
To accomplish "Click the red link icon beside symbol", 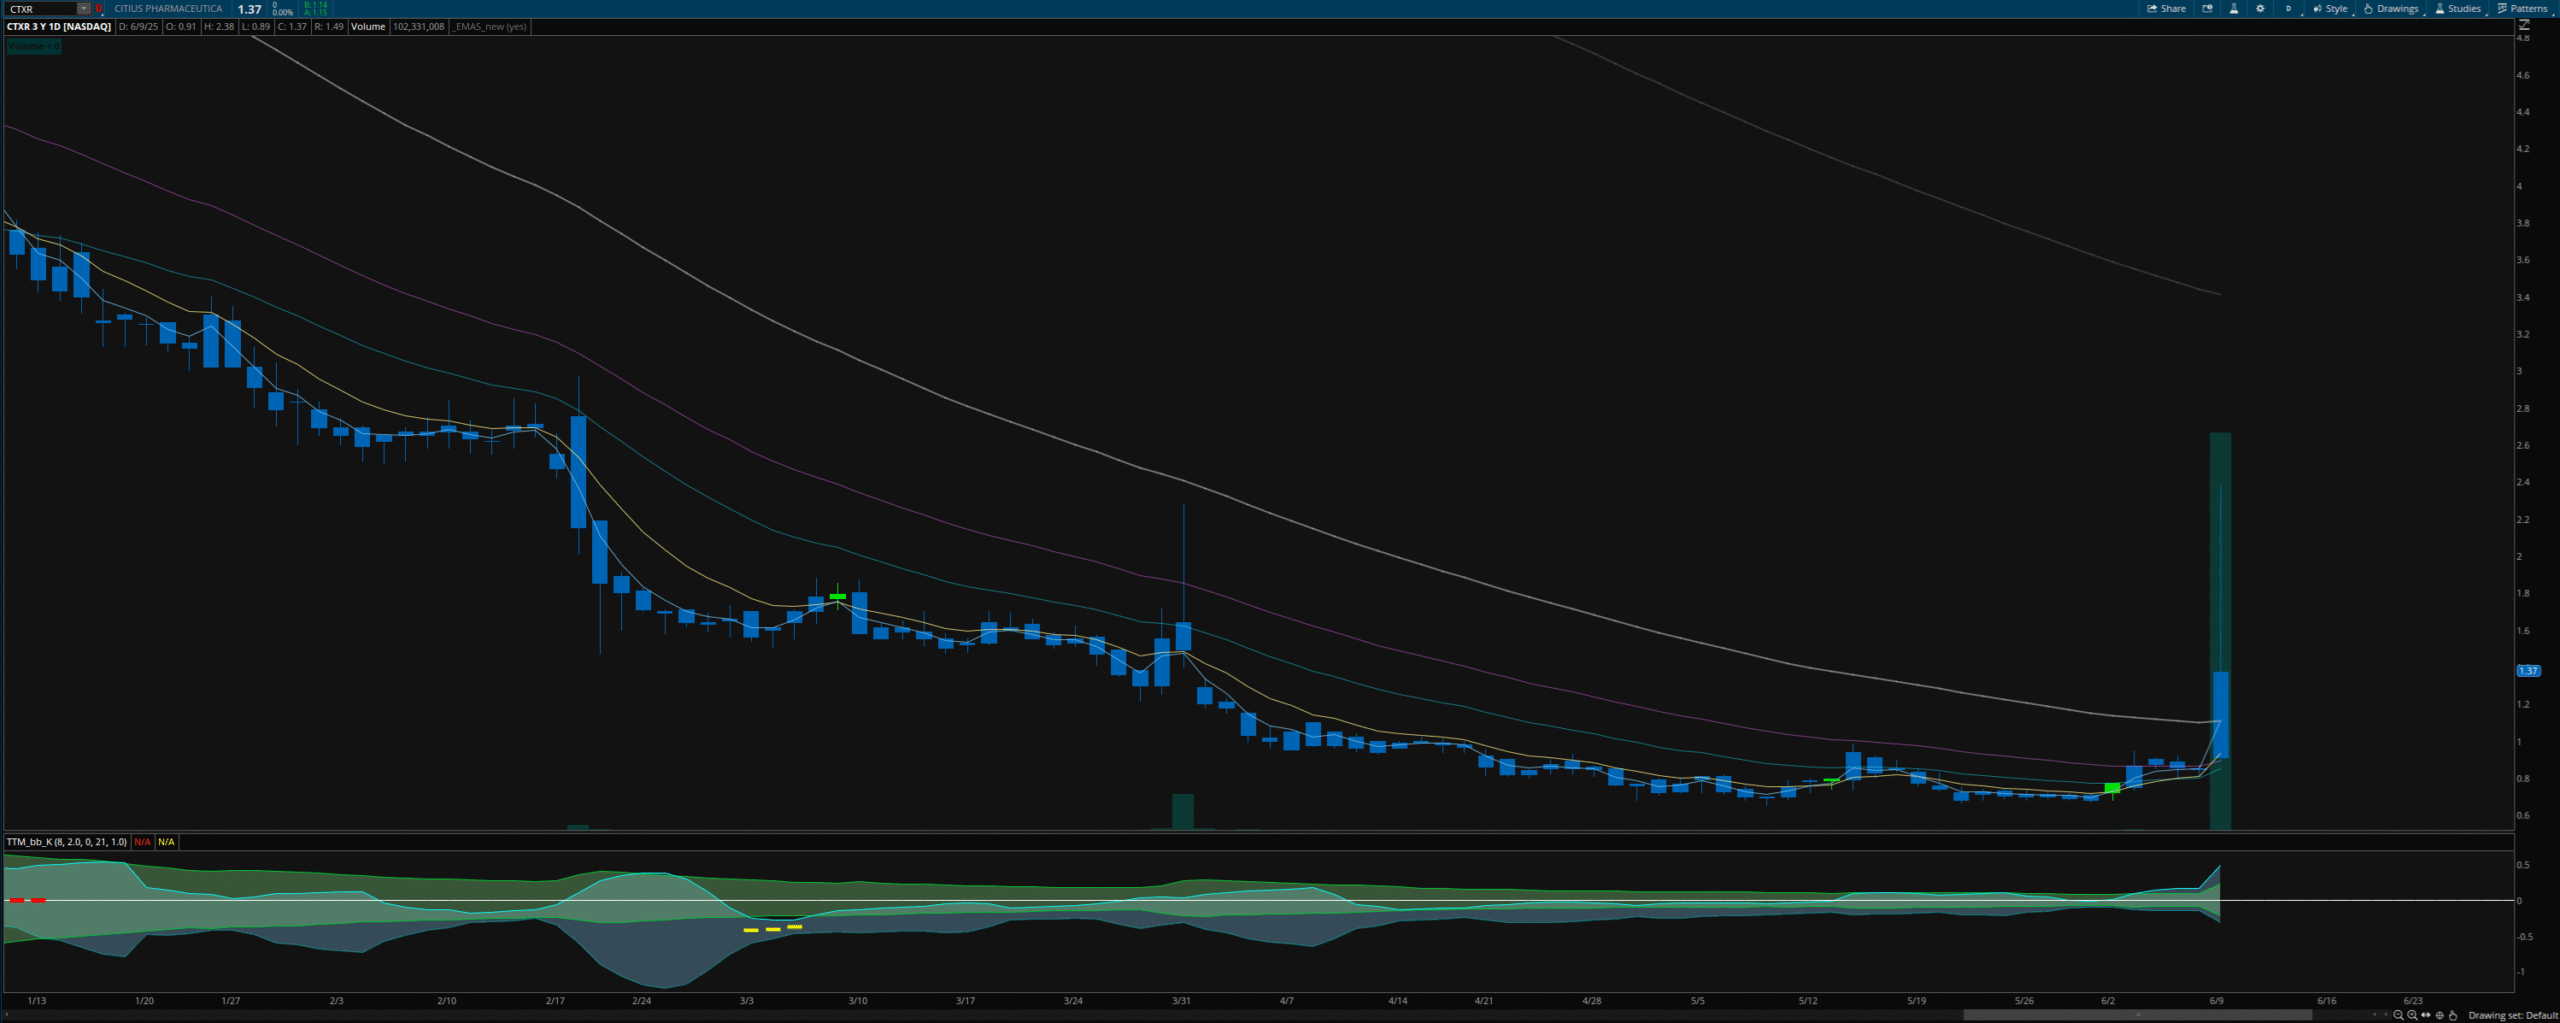I will click(99, 9).
